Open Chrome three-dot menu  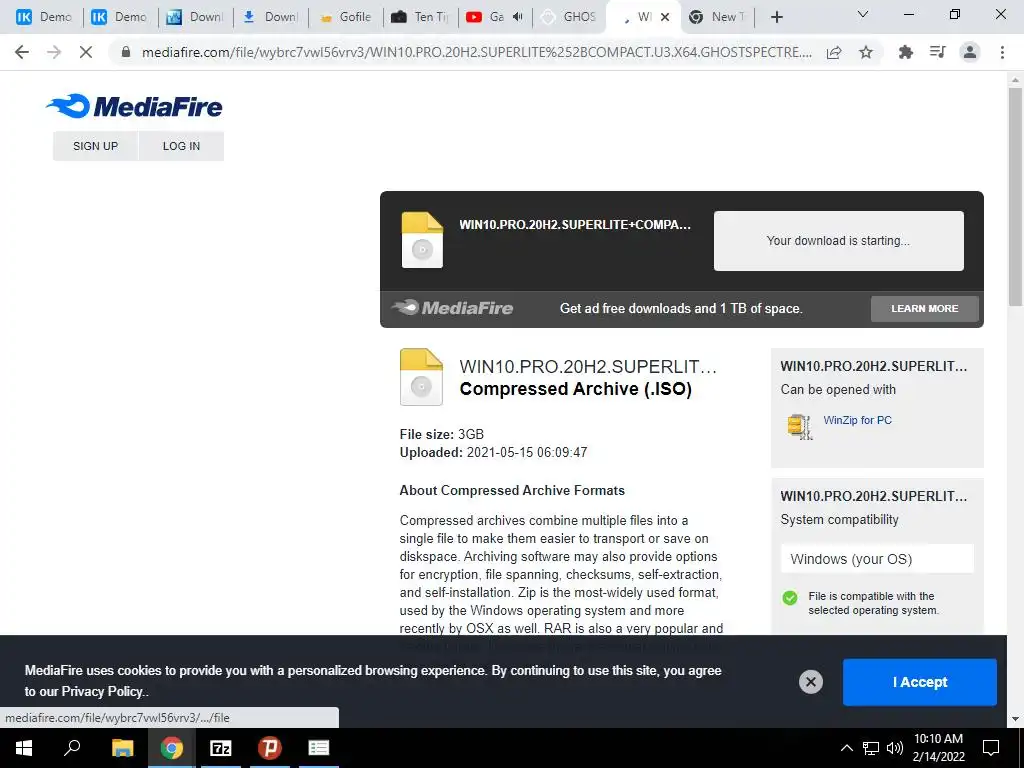pyautogui.click(x=1002, y=52)
